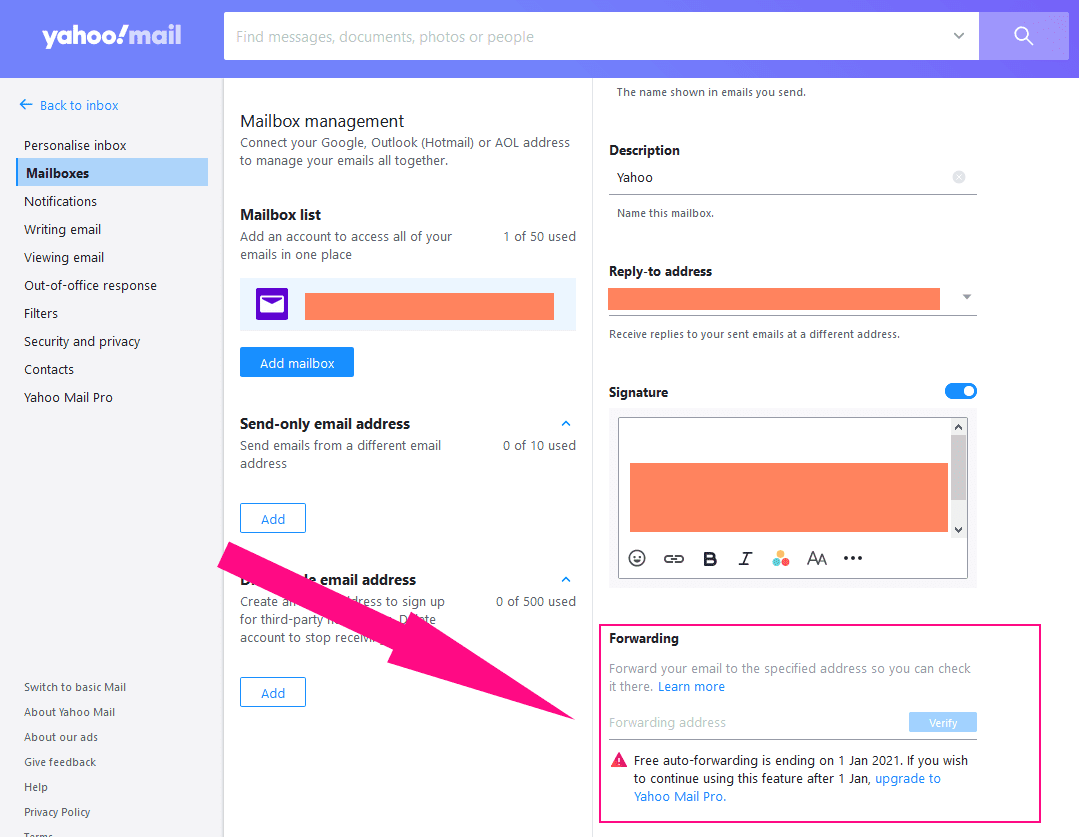The image size is (1079, 837).
Task: Collapse the Disposable email address section
Action: click(x=565, y=579)
